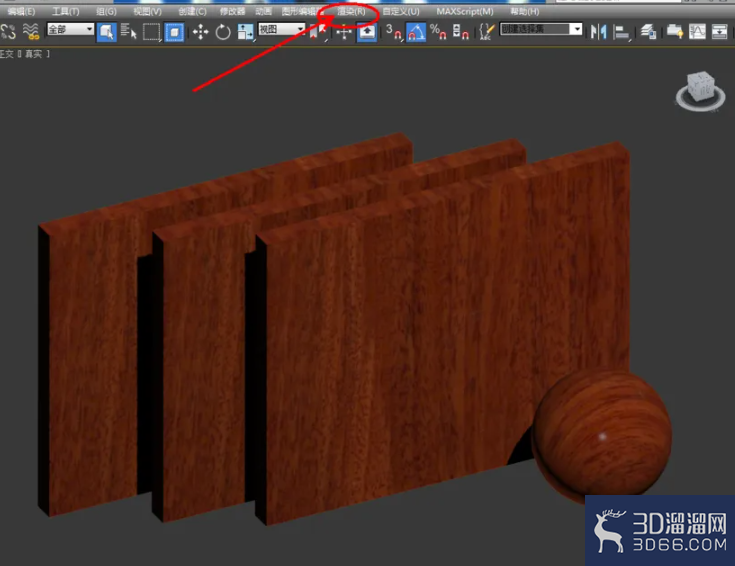Open the 创建选择集 named selection dropdown
Screen dimensions: 735x566
point(541,30)
